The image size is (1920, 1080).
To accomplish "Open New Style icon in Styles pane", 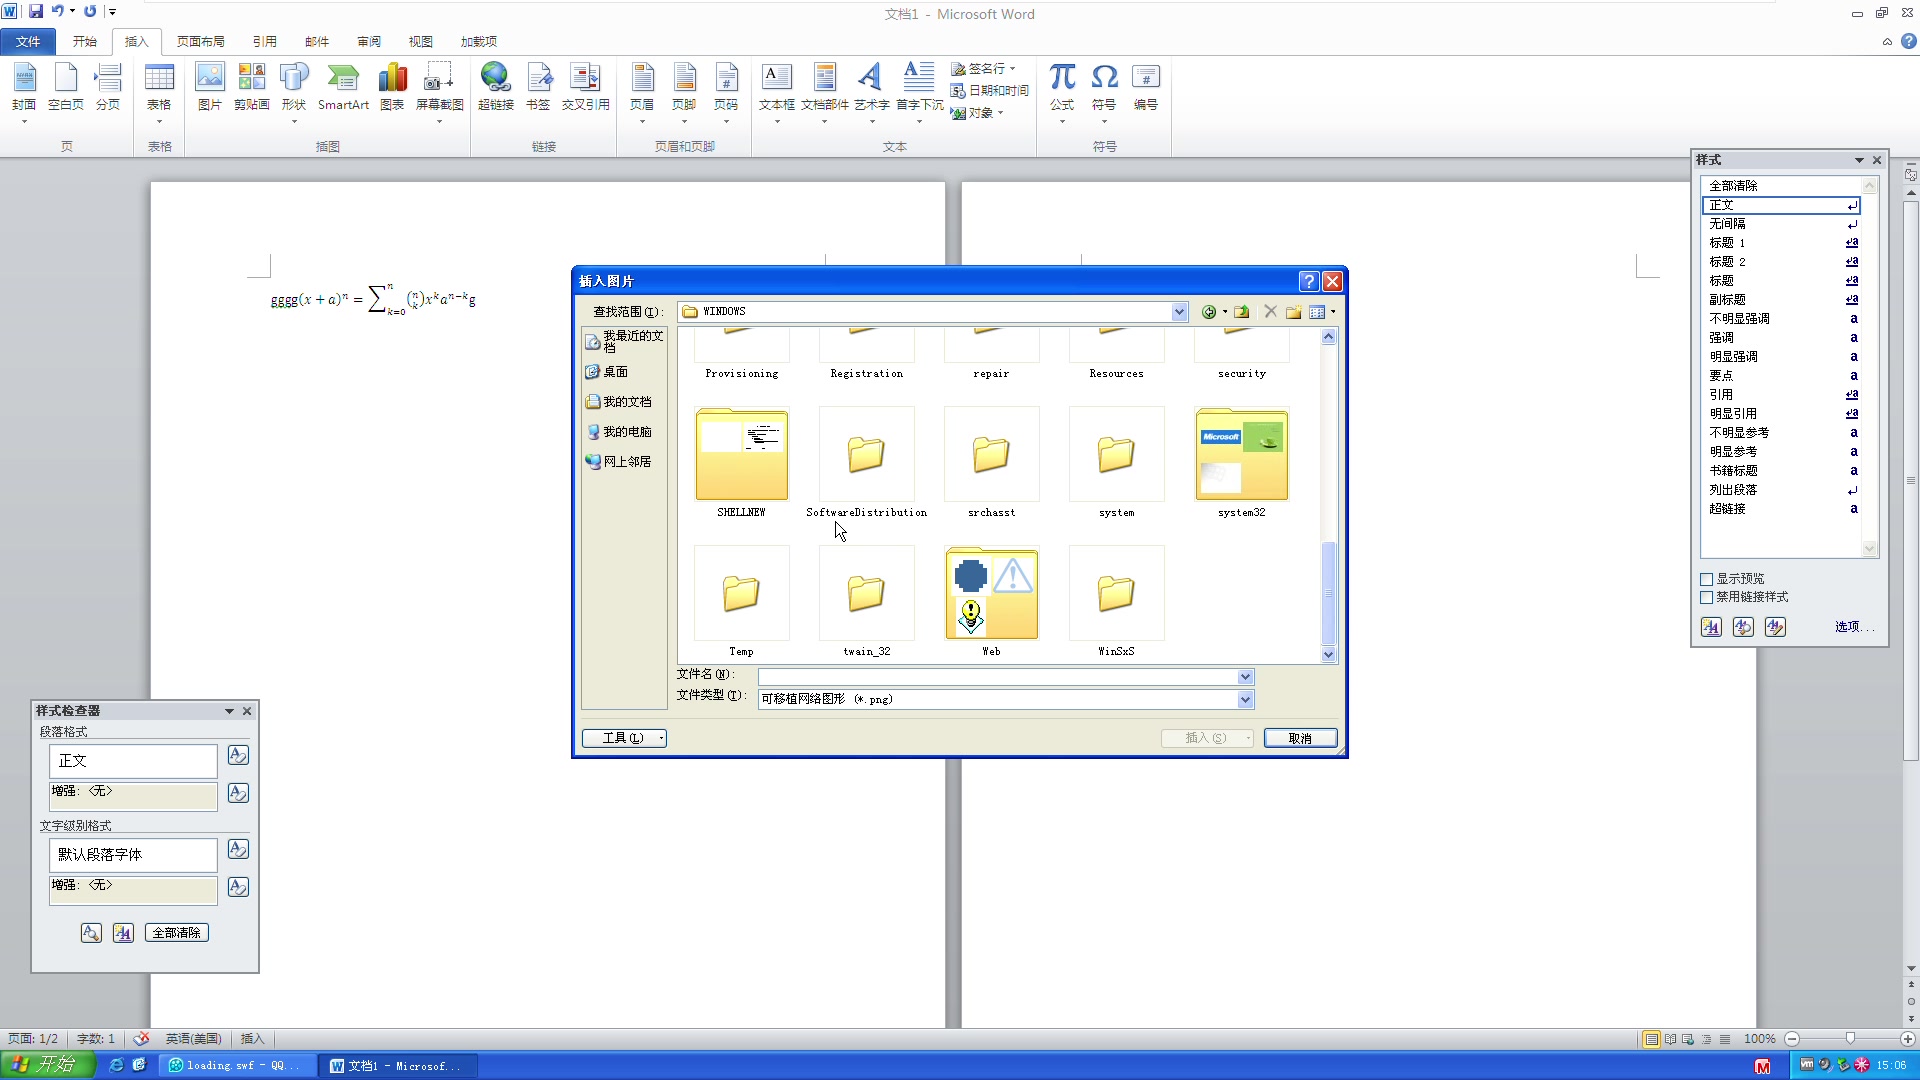I will coord(1711,627).
